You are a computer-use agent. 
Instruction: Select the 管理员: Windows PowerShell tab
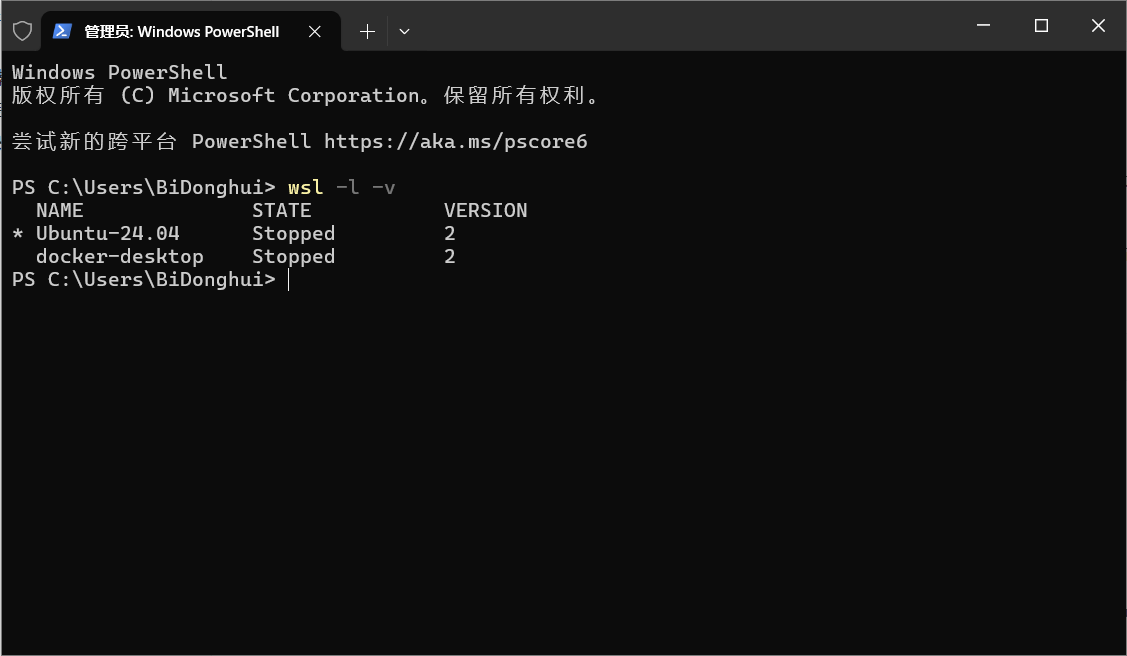180,31
